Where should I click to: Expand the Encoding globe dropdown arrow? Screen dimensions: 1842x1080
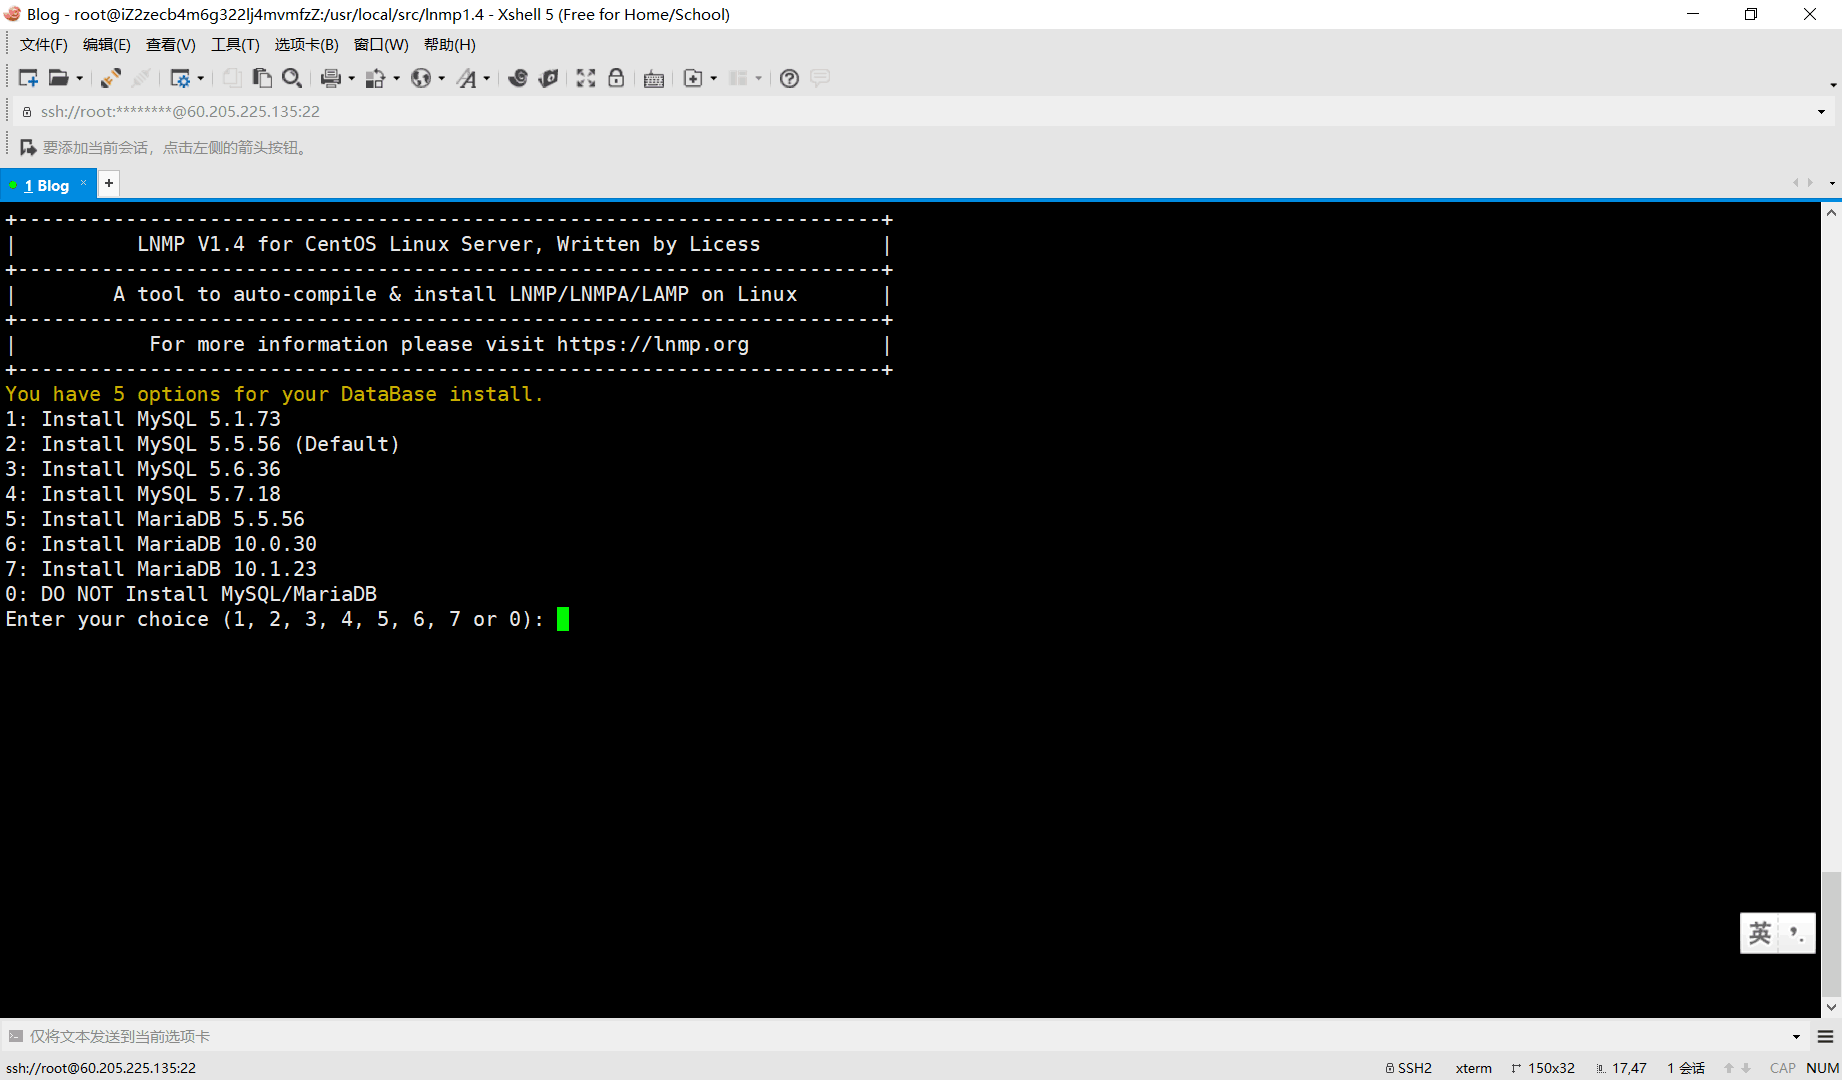pyautogui.click(x=442, y=78)
